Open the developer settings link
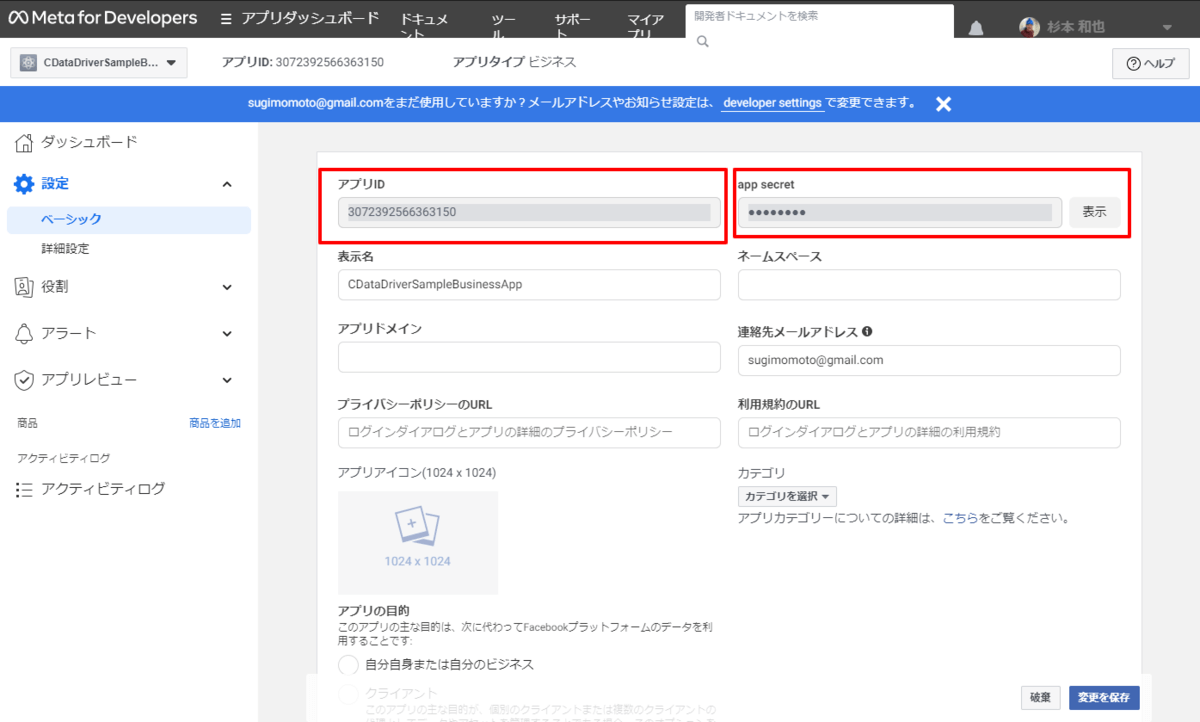 coord(773,103)
